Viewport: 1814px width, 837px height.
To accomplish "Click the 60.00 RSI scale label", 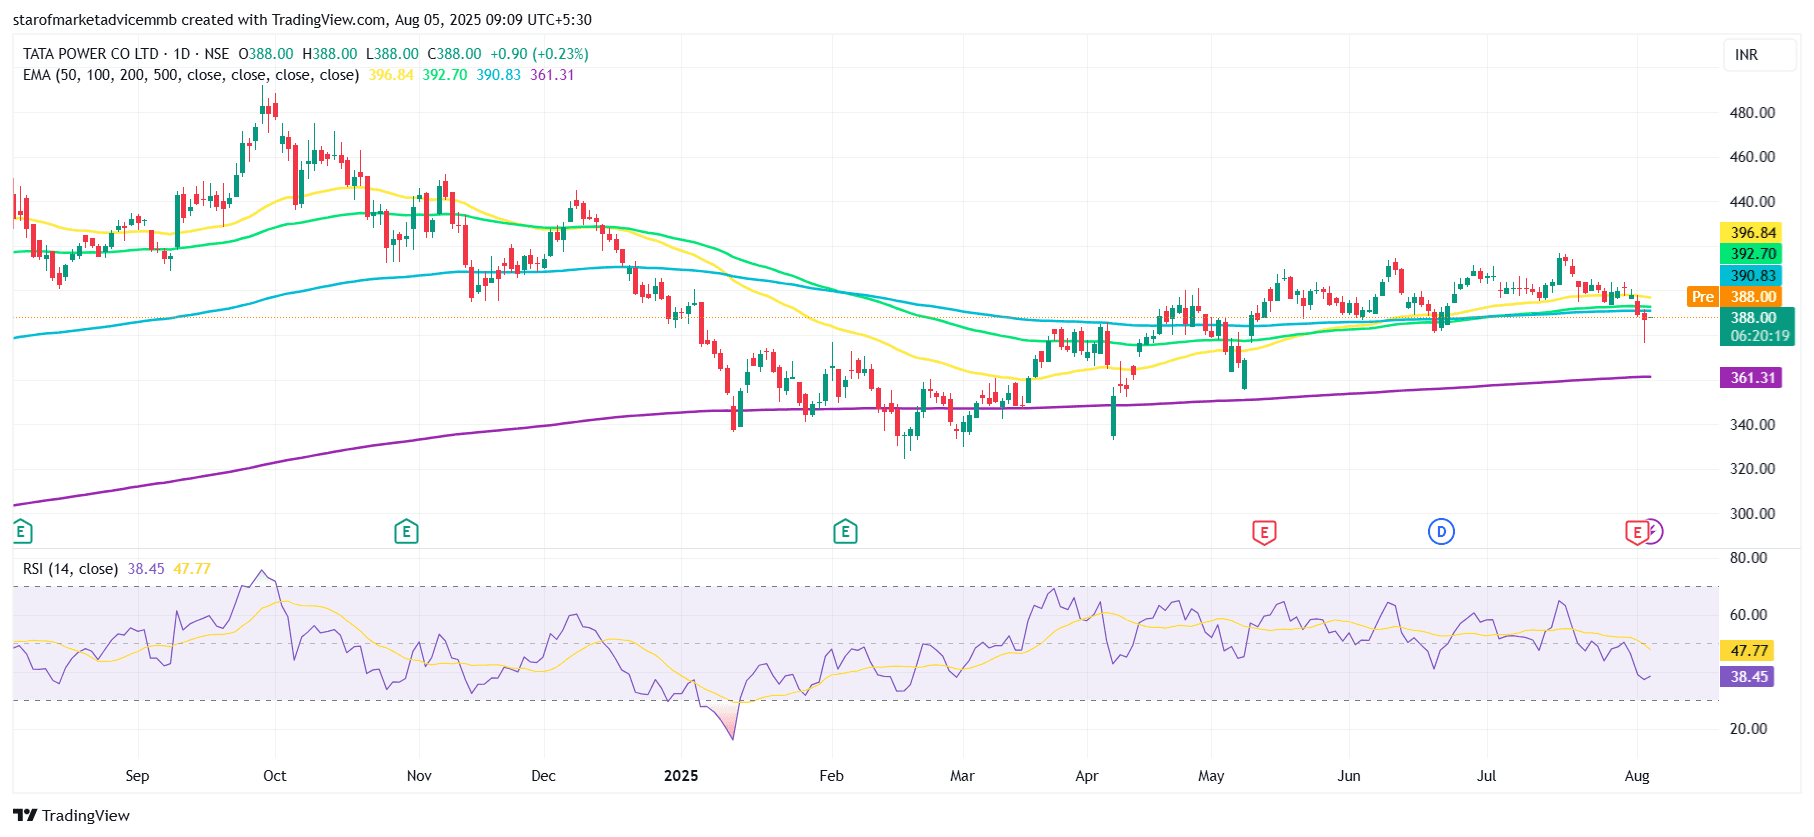I will (x=1748, y=615).
